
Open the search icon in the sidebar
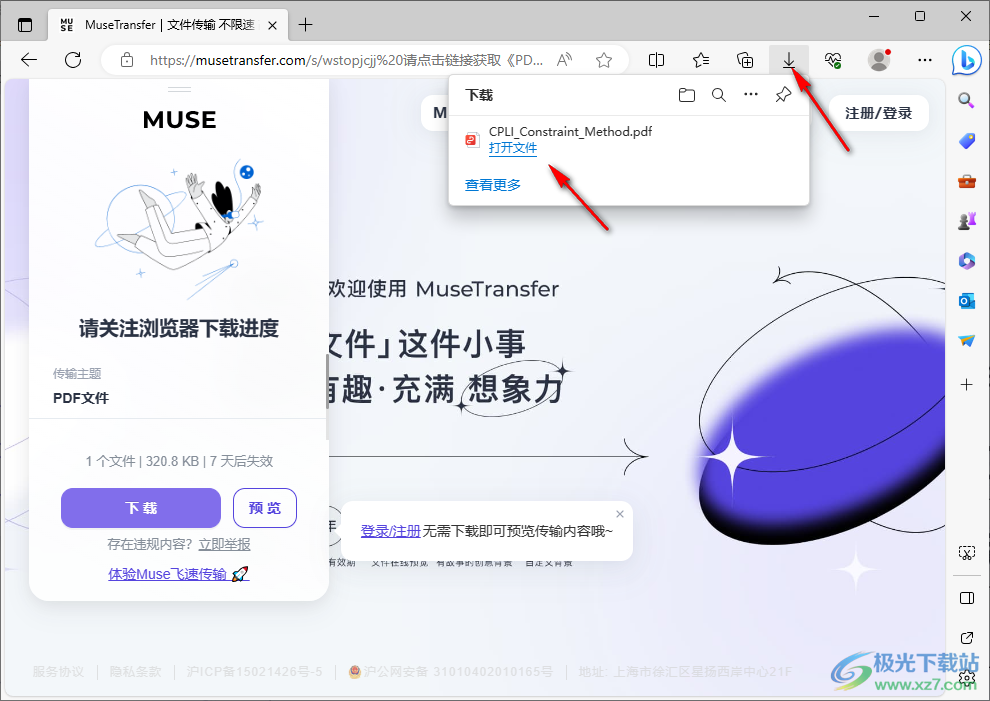coord(965,100)
